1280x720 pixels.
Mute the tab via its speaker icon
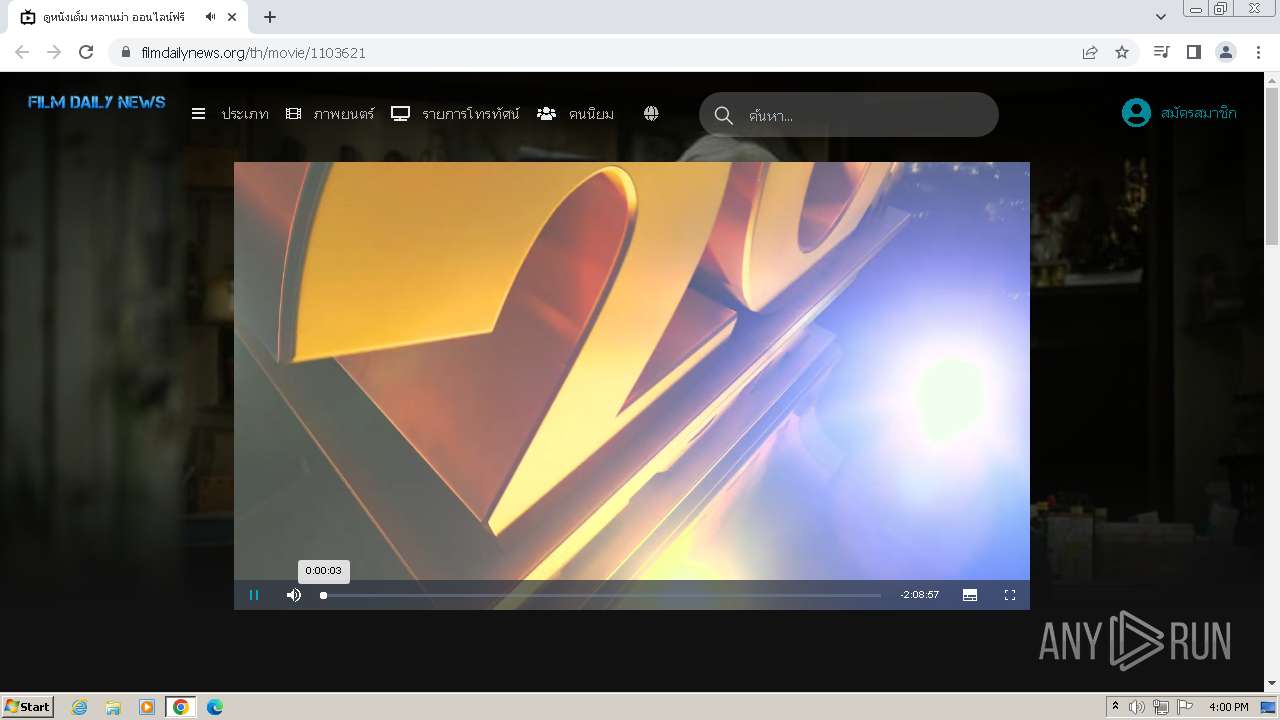click(211, 17)
